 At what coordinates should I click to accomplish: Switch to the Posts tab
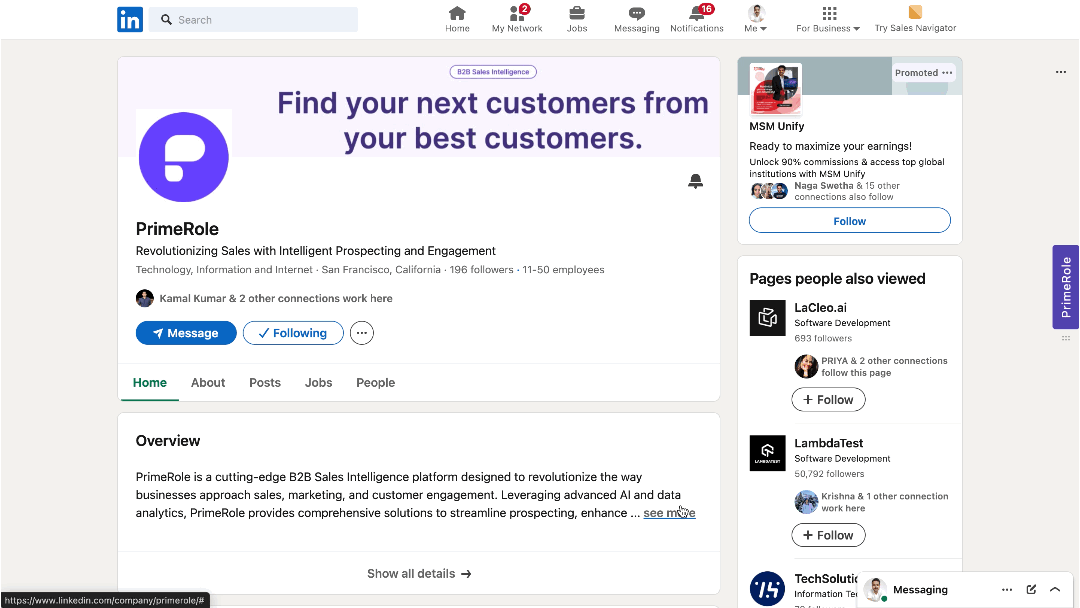pyautogui.click(x=265, y=383)
